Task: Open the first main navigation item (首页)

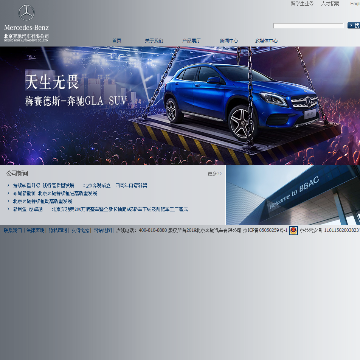Action: (117, 41)
